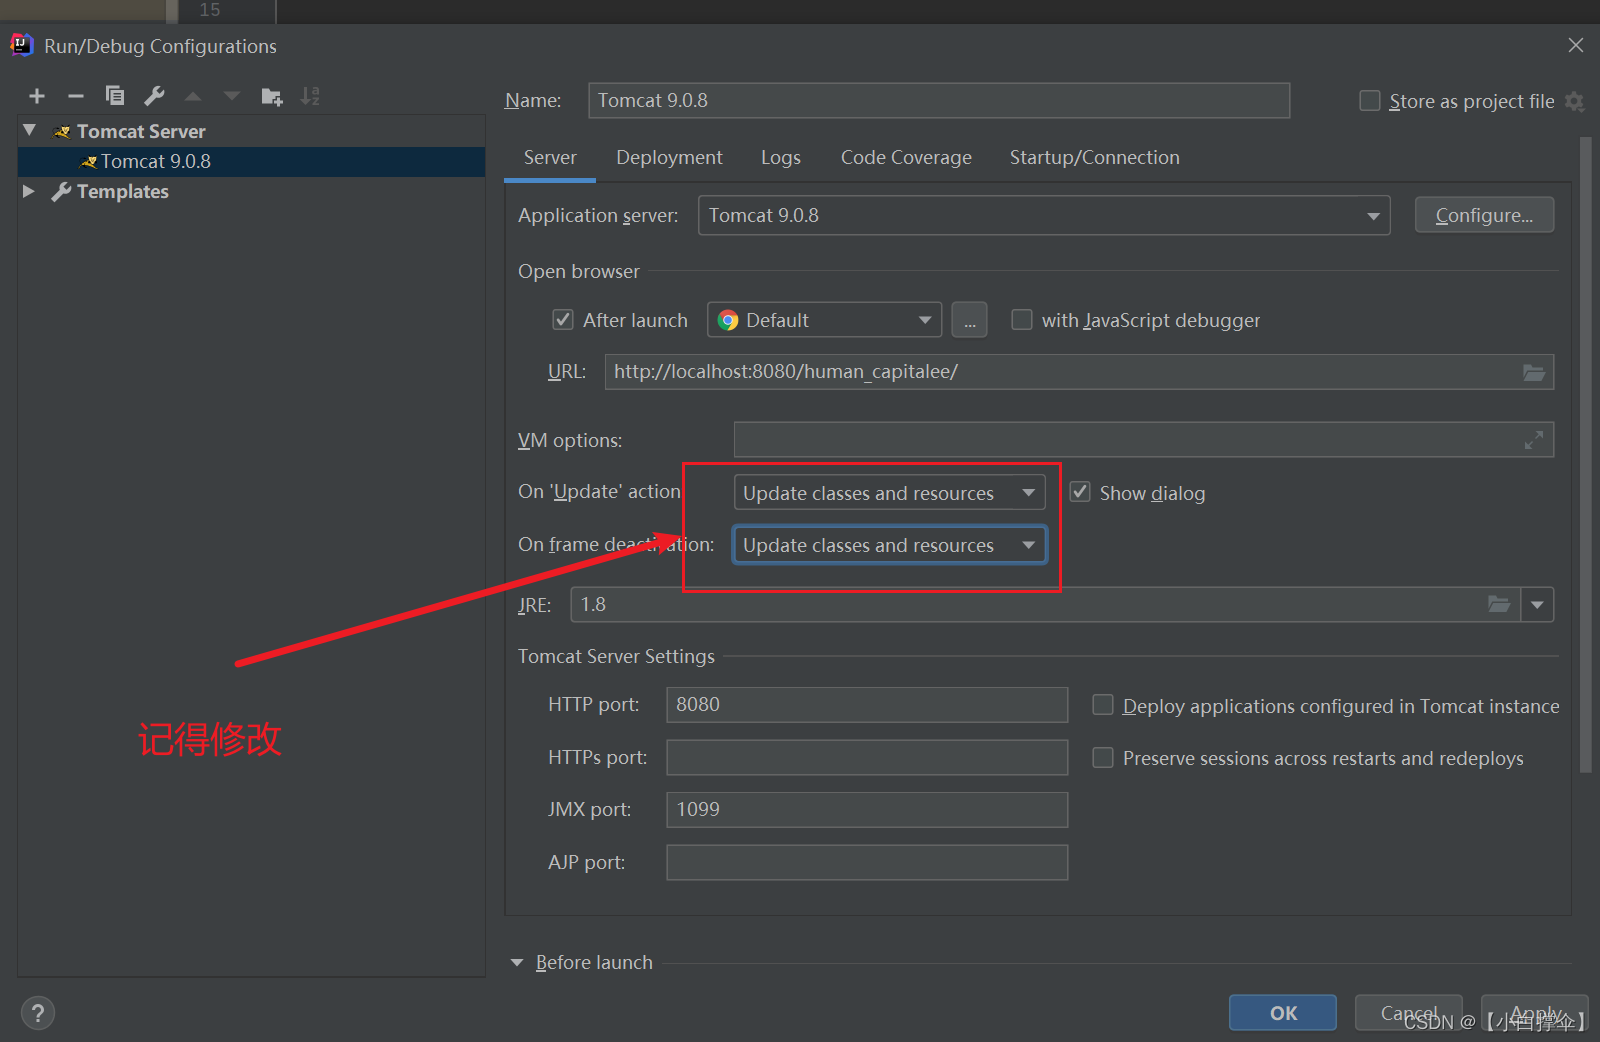
Task: Click the Apply button
Action: 1535,1013
